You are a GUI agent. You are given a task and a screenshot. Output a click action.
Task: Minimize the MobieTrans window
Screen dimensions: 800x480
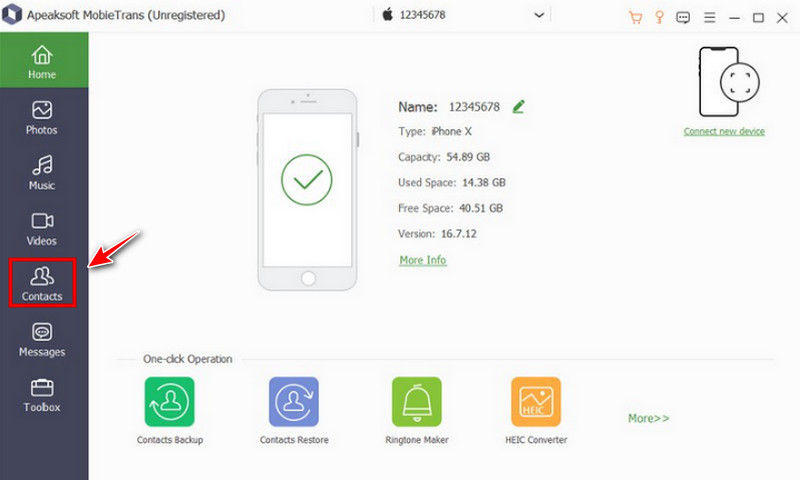734,18
